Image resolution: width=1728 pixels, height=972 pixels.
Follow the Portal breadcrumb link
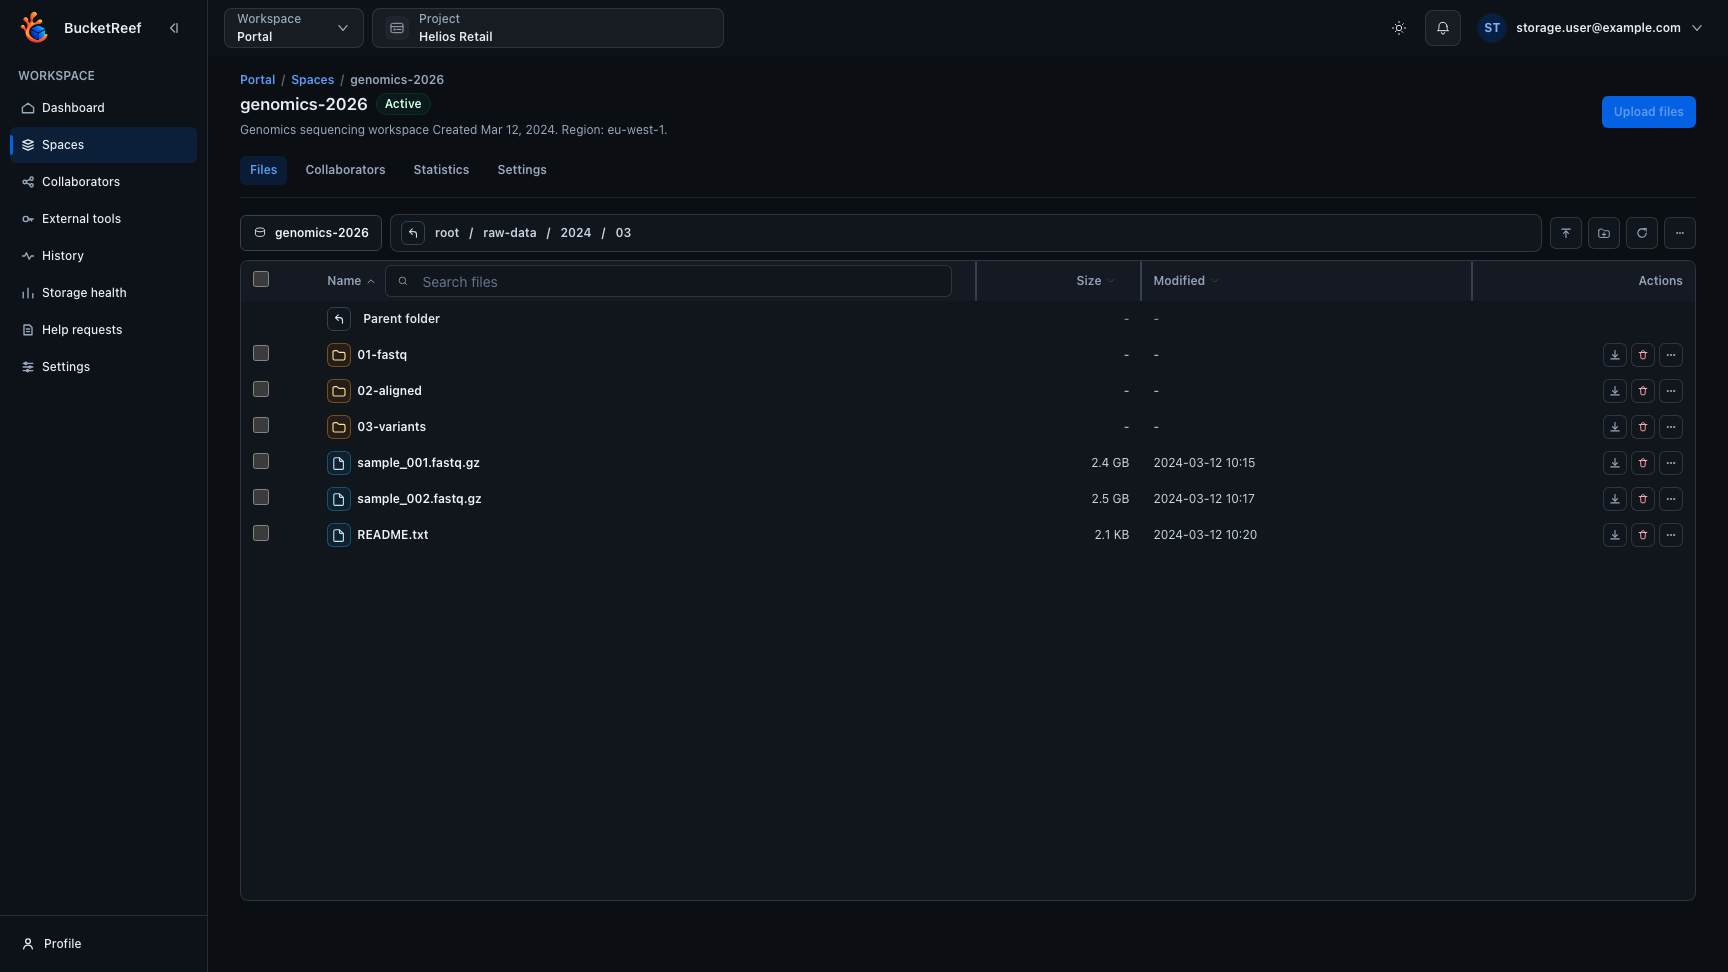pyautogui.click(x=257, y=80)
